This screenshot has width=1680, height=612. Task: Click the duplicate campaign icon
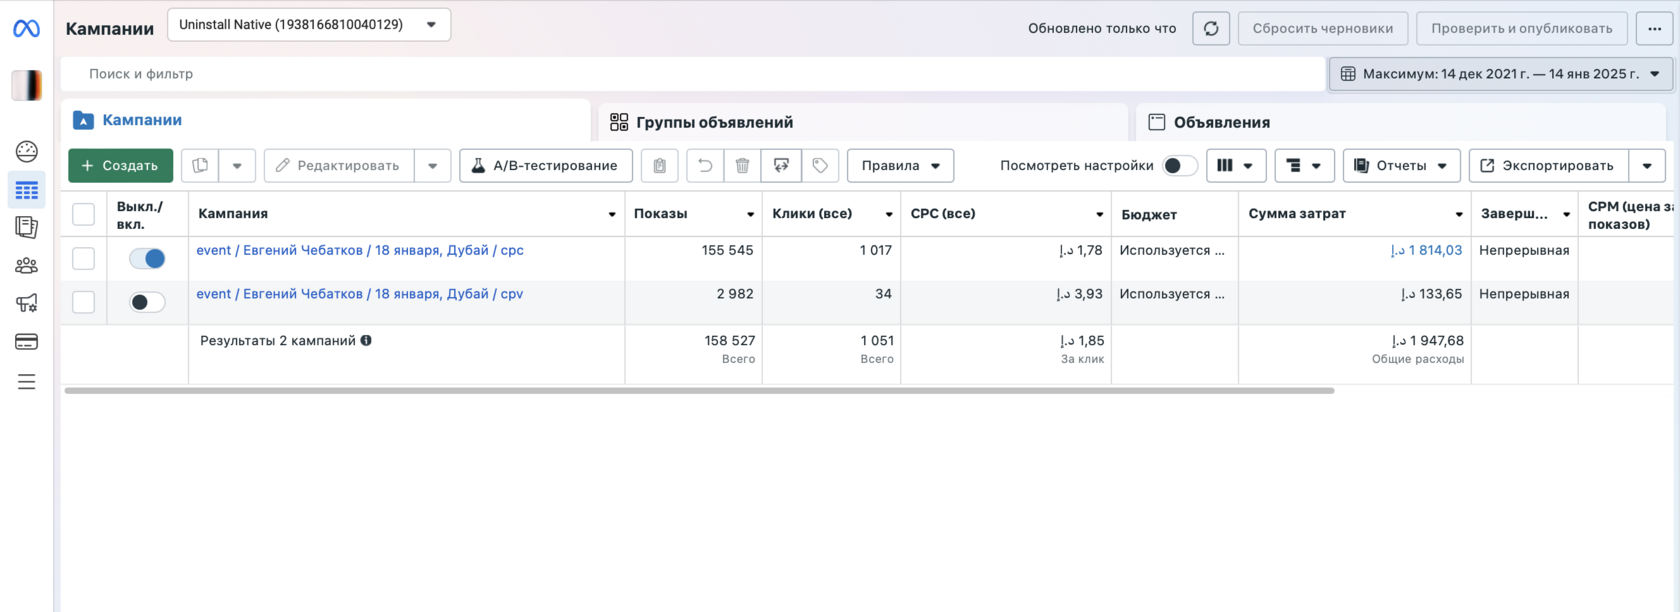click(x=200, y=166)
